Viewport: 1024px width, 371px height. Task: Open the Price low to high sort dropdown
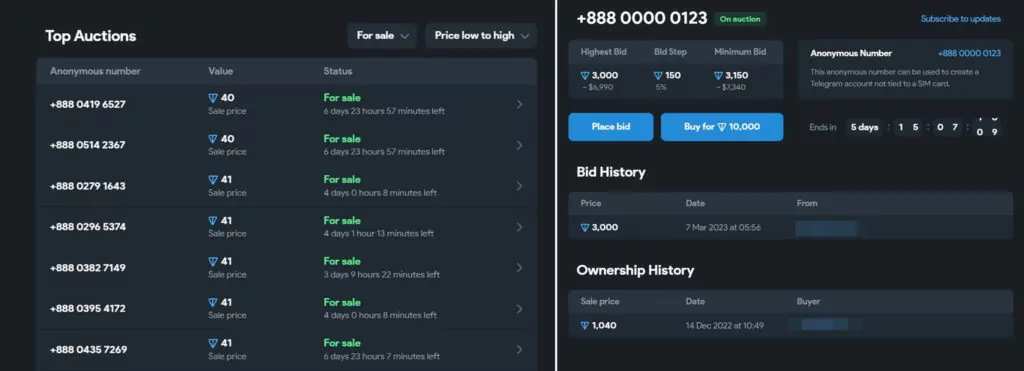[x=481, y=36]
